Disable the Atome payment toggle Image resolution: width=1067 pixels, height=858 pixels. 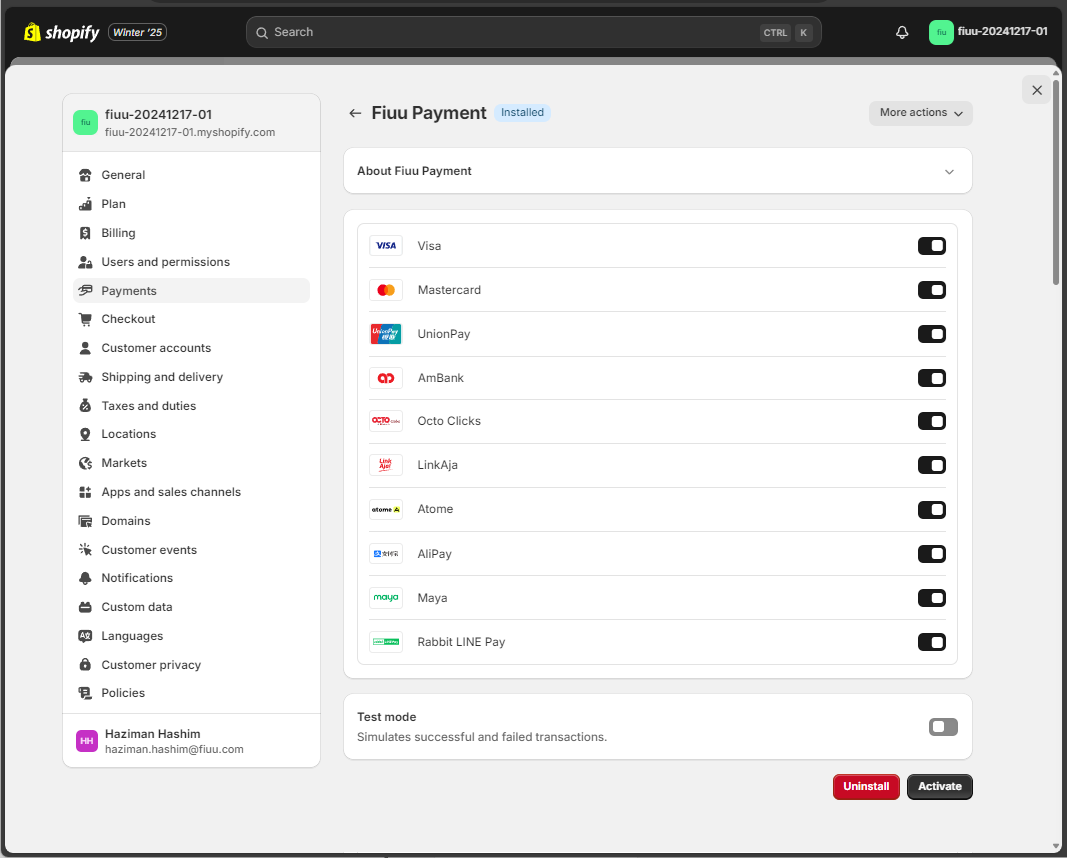coord(932,510)
